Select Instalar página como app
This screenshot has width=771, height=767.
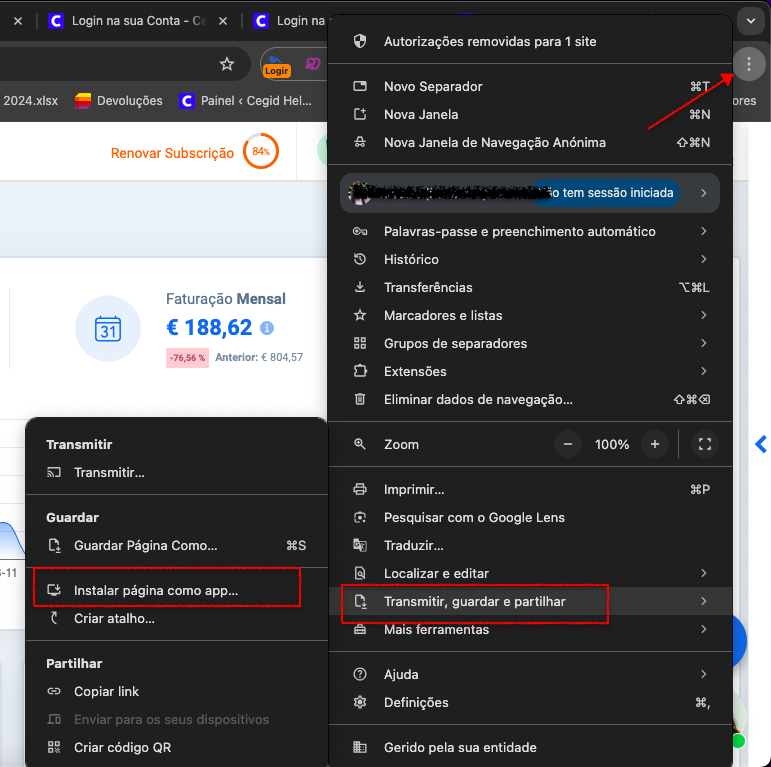click(x=156, y=591)
